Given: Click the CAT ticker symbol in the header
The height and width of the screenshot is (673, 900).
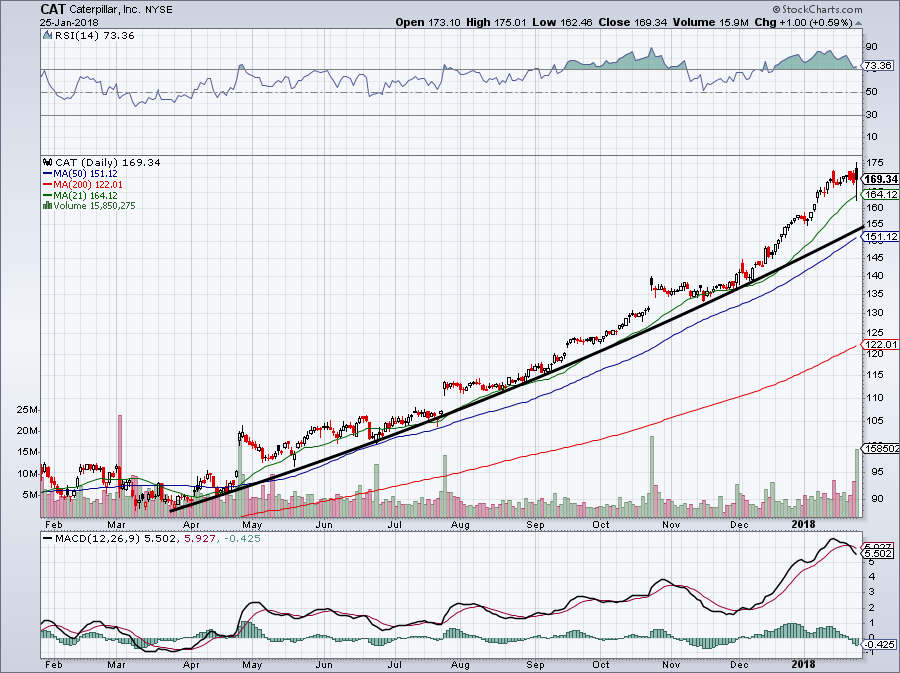Looking at the screenshot, I should tap(52, 9).
